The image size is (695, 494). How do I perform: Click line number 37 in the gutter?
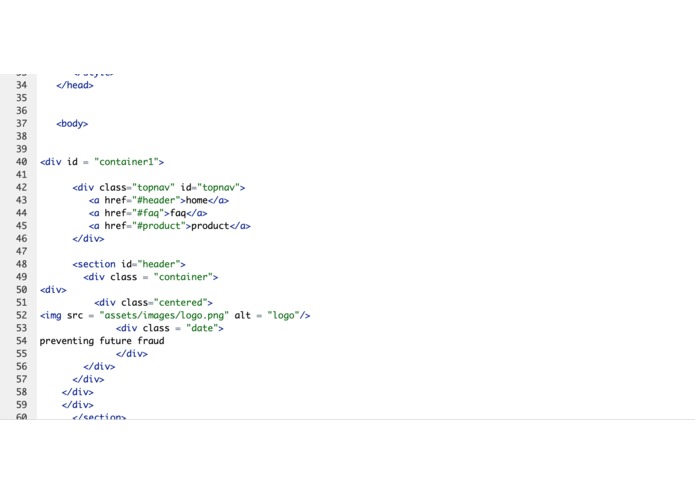21,124
